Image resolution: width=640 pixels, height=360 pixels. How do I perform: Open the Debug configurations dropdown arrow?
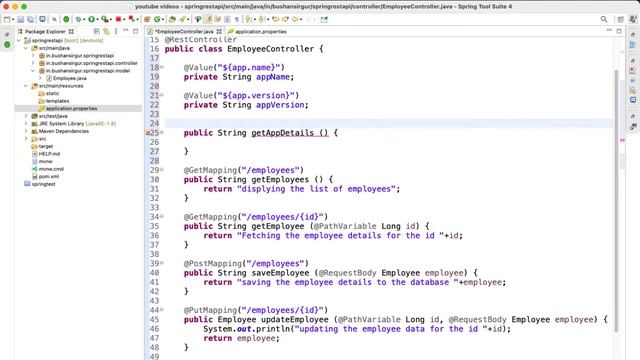click(84, 20)
